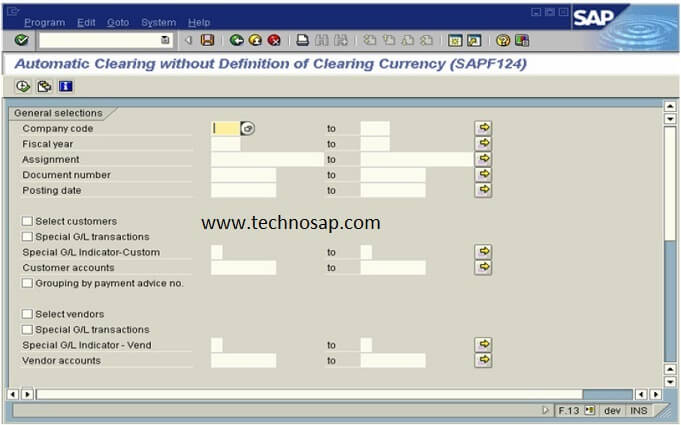
Task: Click multiple selection arrow for Customer accounts
Action: [x=483, y=267]
